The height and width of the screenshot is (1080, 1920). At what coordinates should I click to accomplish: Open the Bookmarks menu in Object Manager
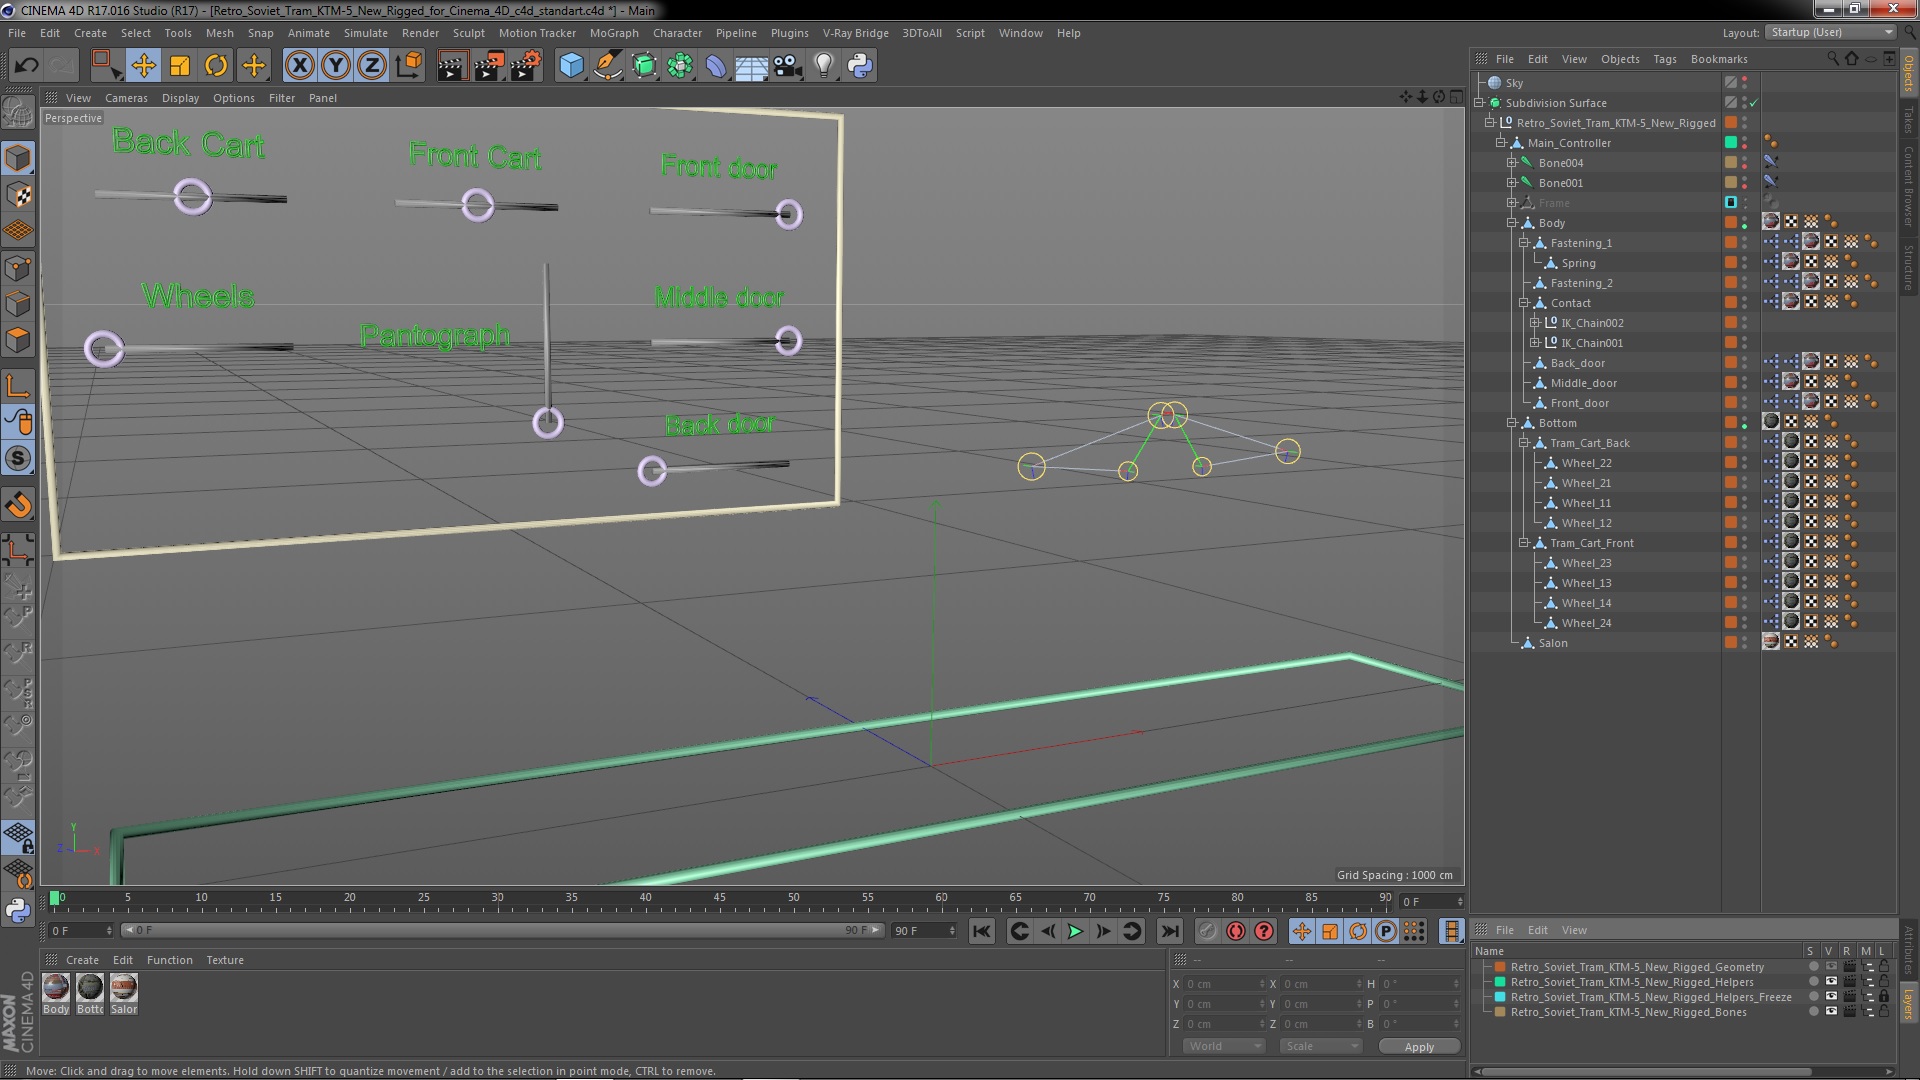(1719, 59)
